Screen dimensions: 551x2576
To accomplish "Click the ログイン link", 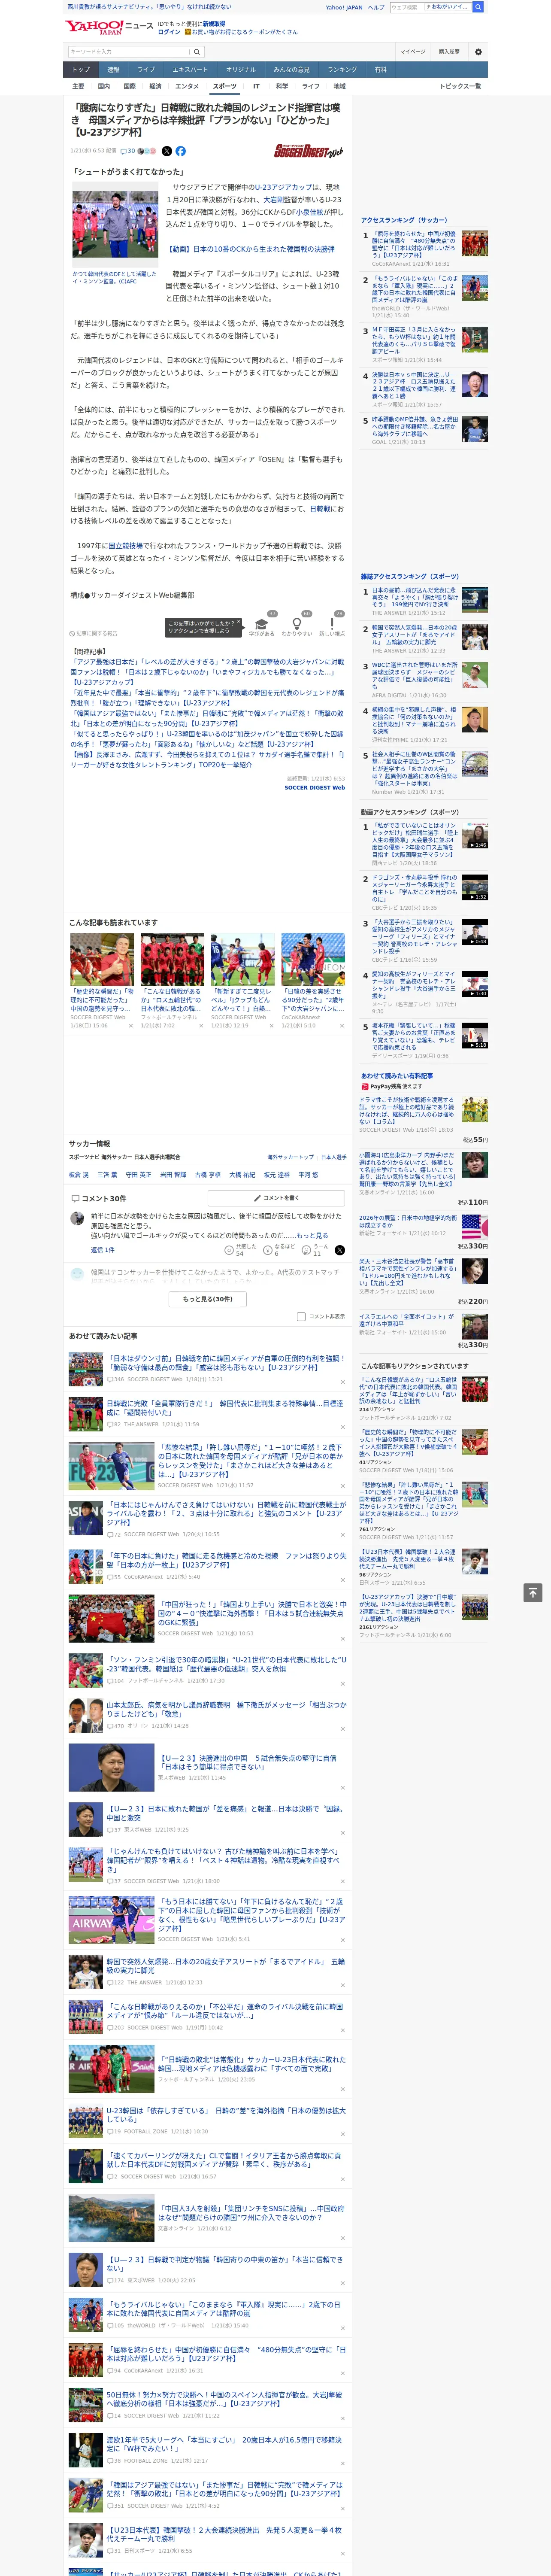I will pyautogui.click(x=169, y=32).
